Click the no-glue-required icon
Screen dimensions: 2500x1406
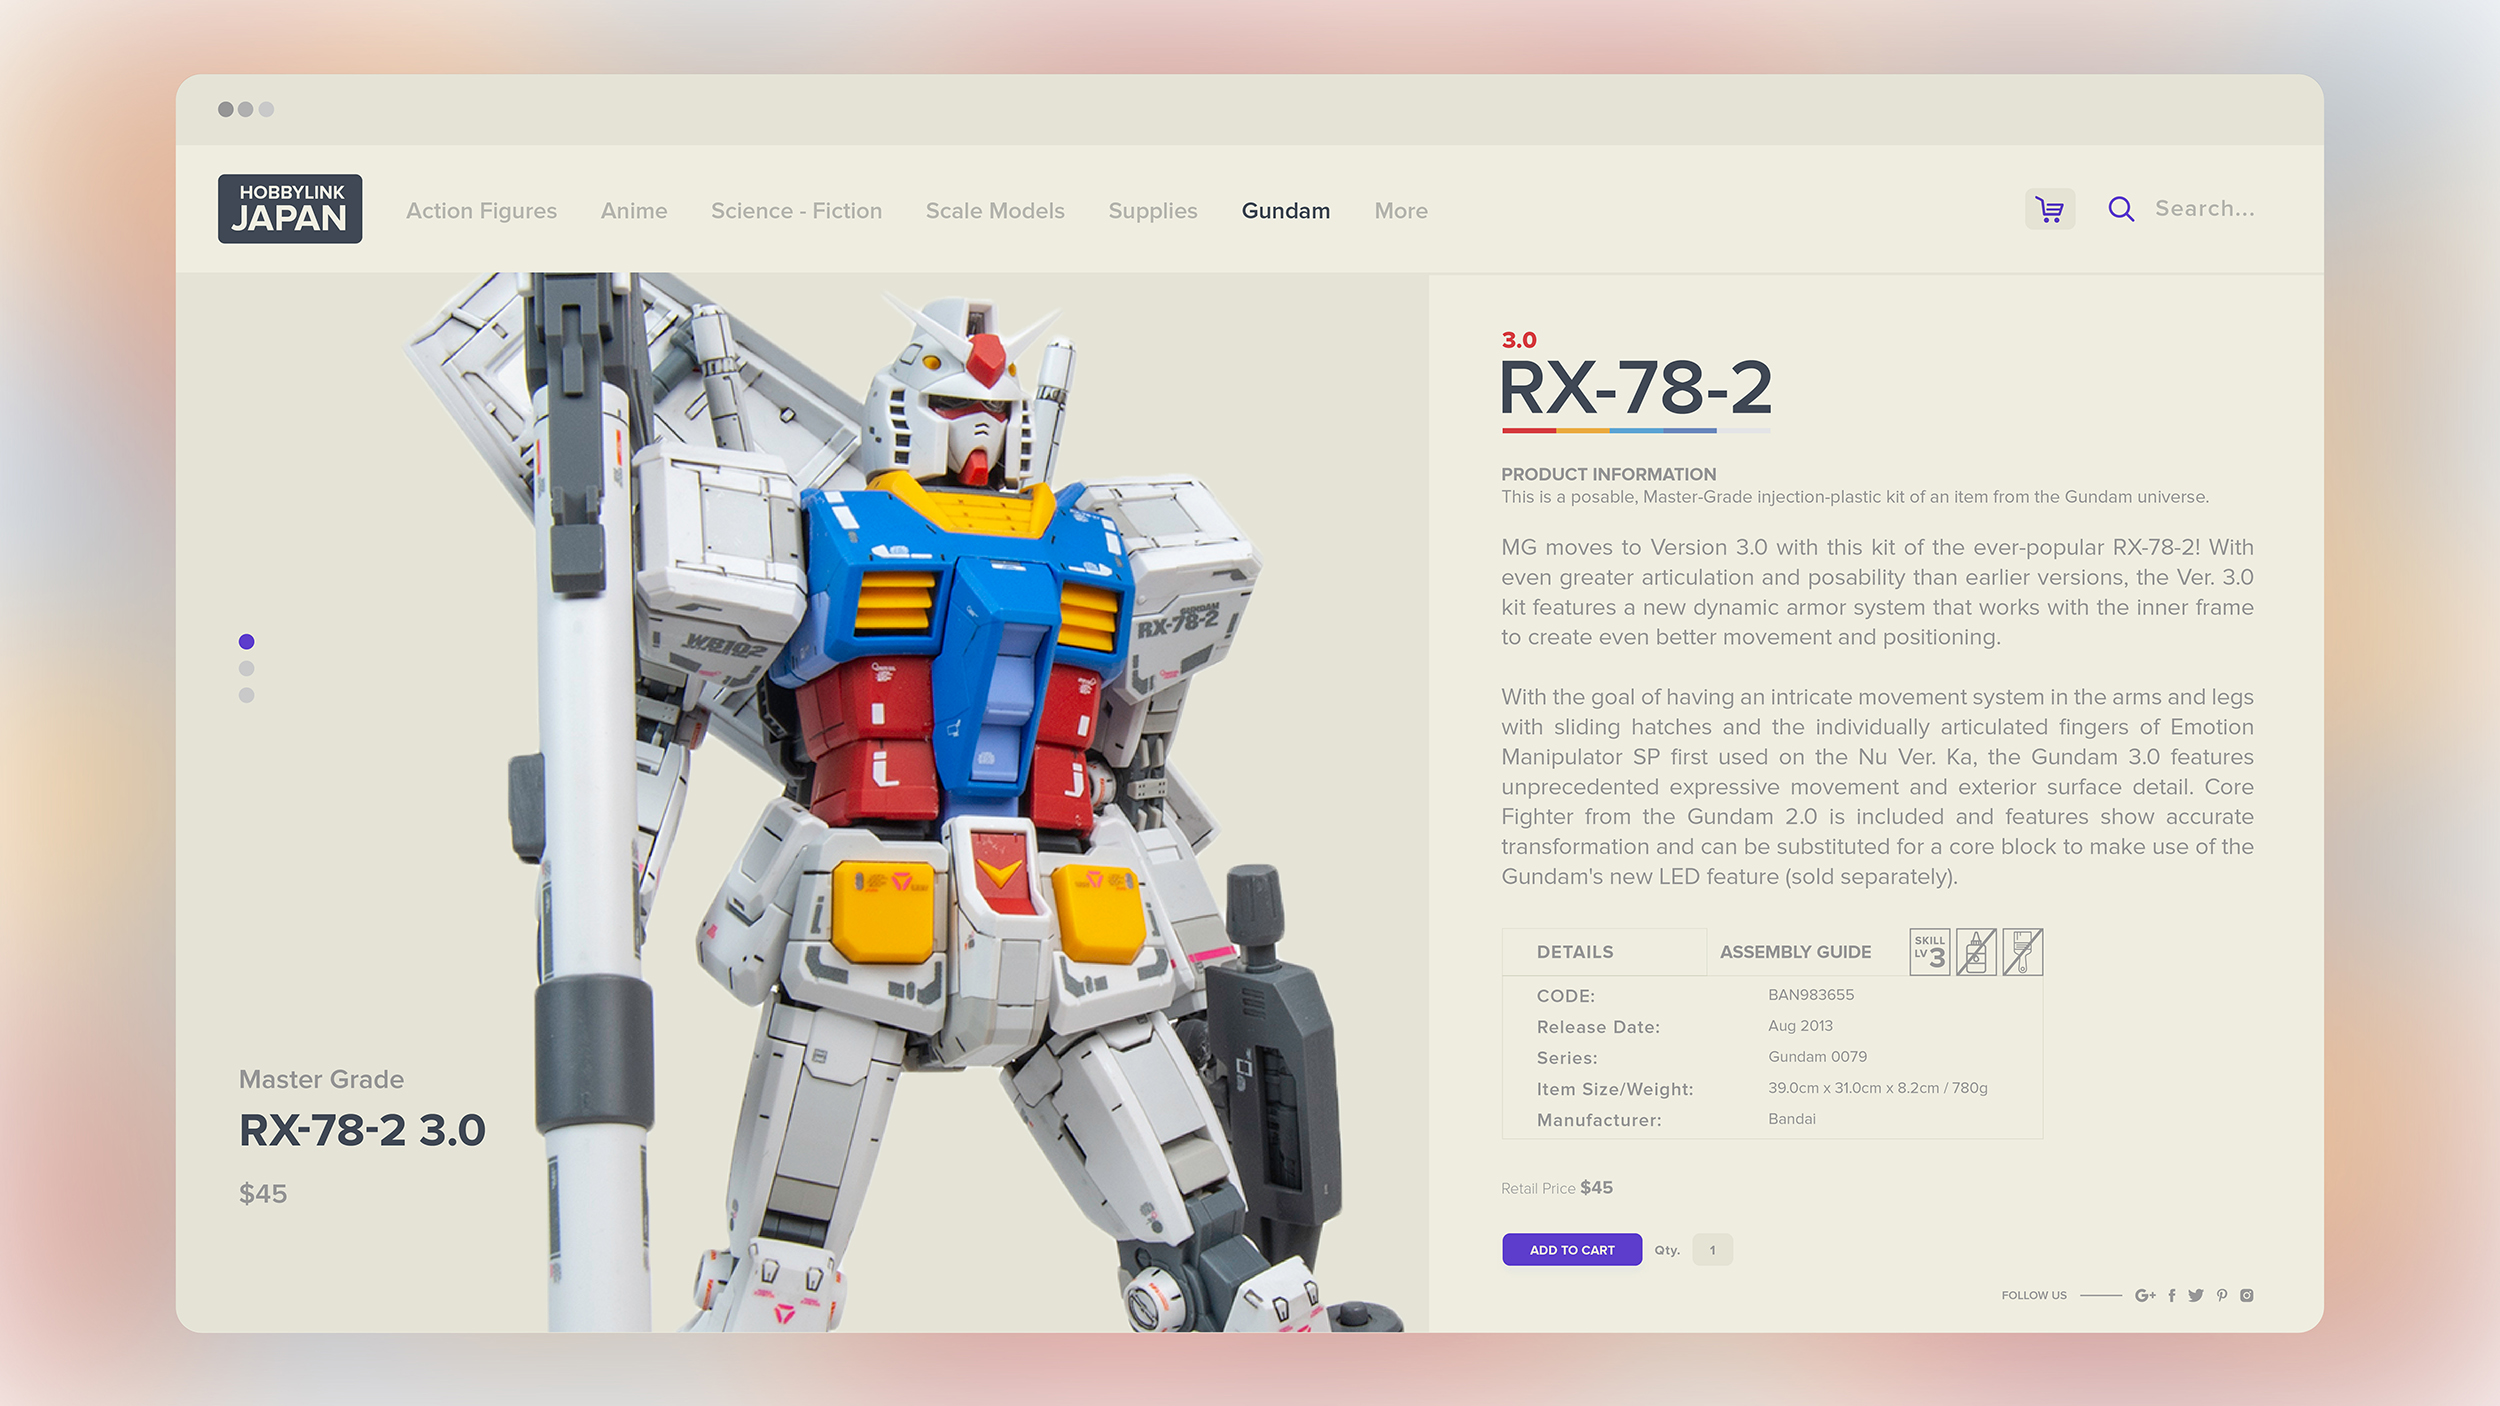point(1976,952)
